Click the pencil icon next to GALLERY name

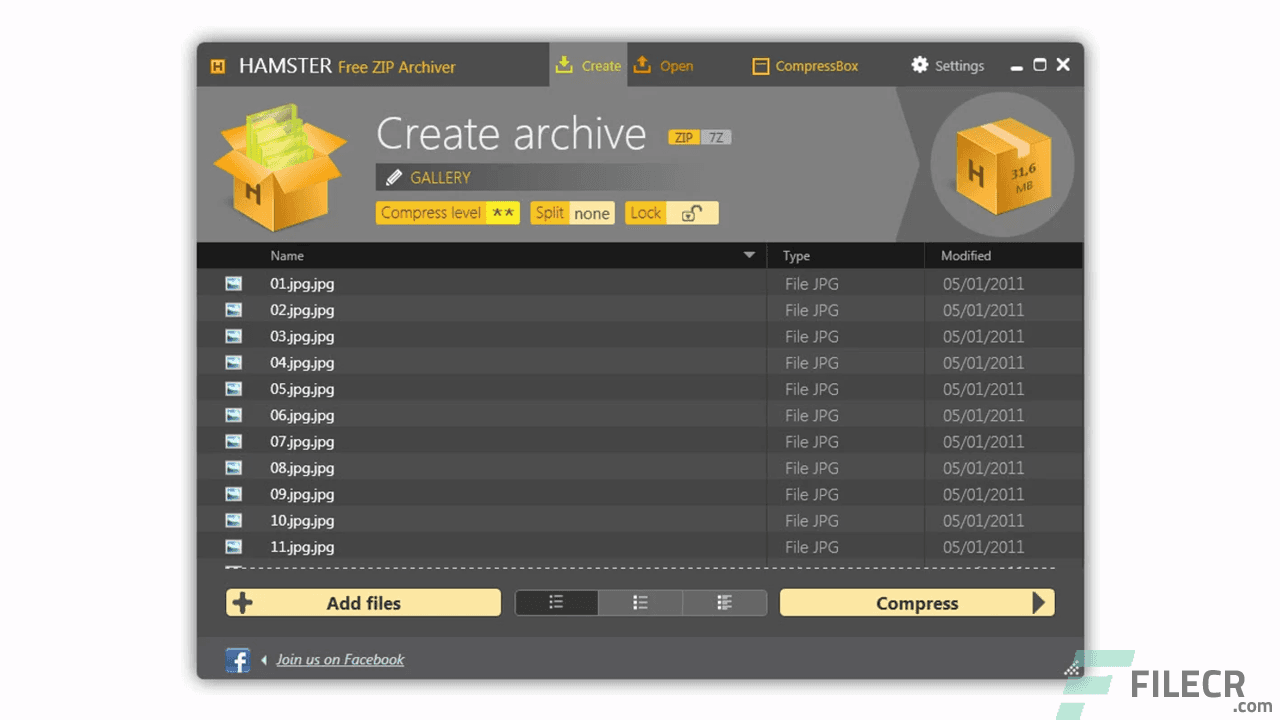point(393,177)
